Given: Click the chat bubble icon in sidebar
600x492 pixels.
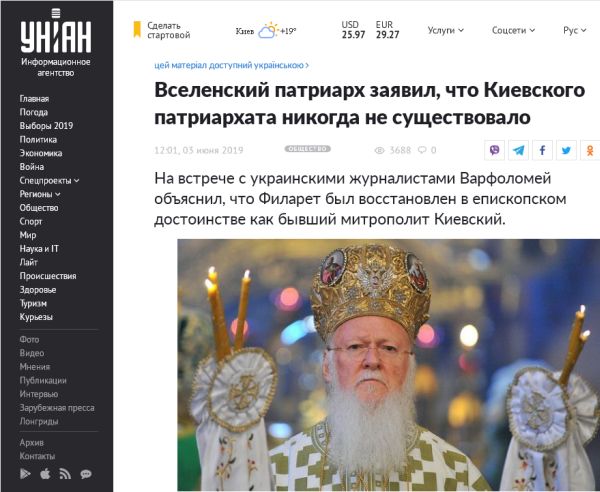Looking at the screenshot, I should 86,474.
